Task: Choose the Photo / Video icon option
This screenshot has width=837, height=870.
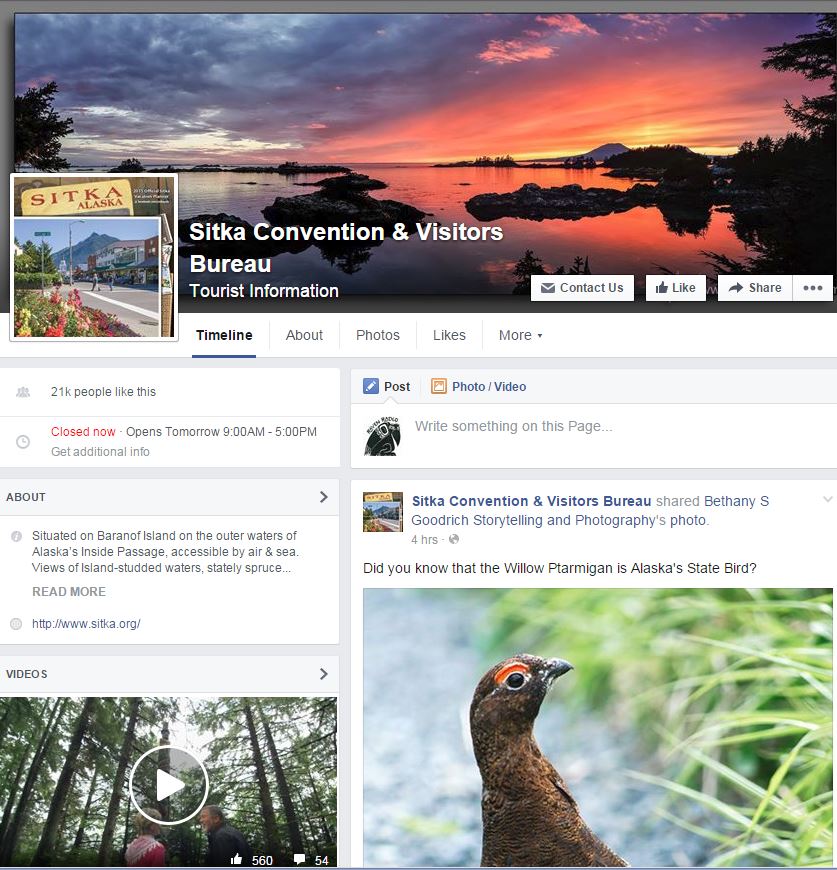Action: (439, 386)
